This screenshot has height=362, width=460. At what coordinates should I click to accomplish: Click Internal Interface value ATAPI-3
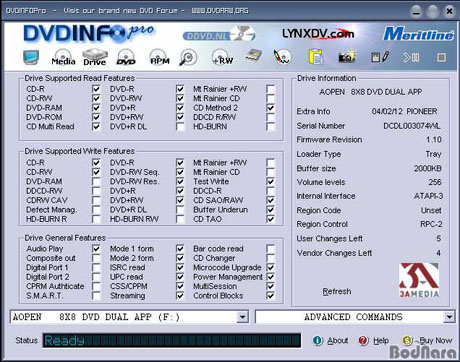pyautogui.click(x=428, y=196)
